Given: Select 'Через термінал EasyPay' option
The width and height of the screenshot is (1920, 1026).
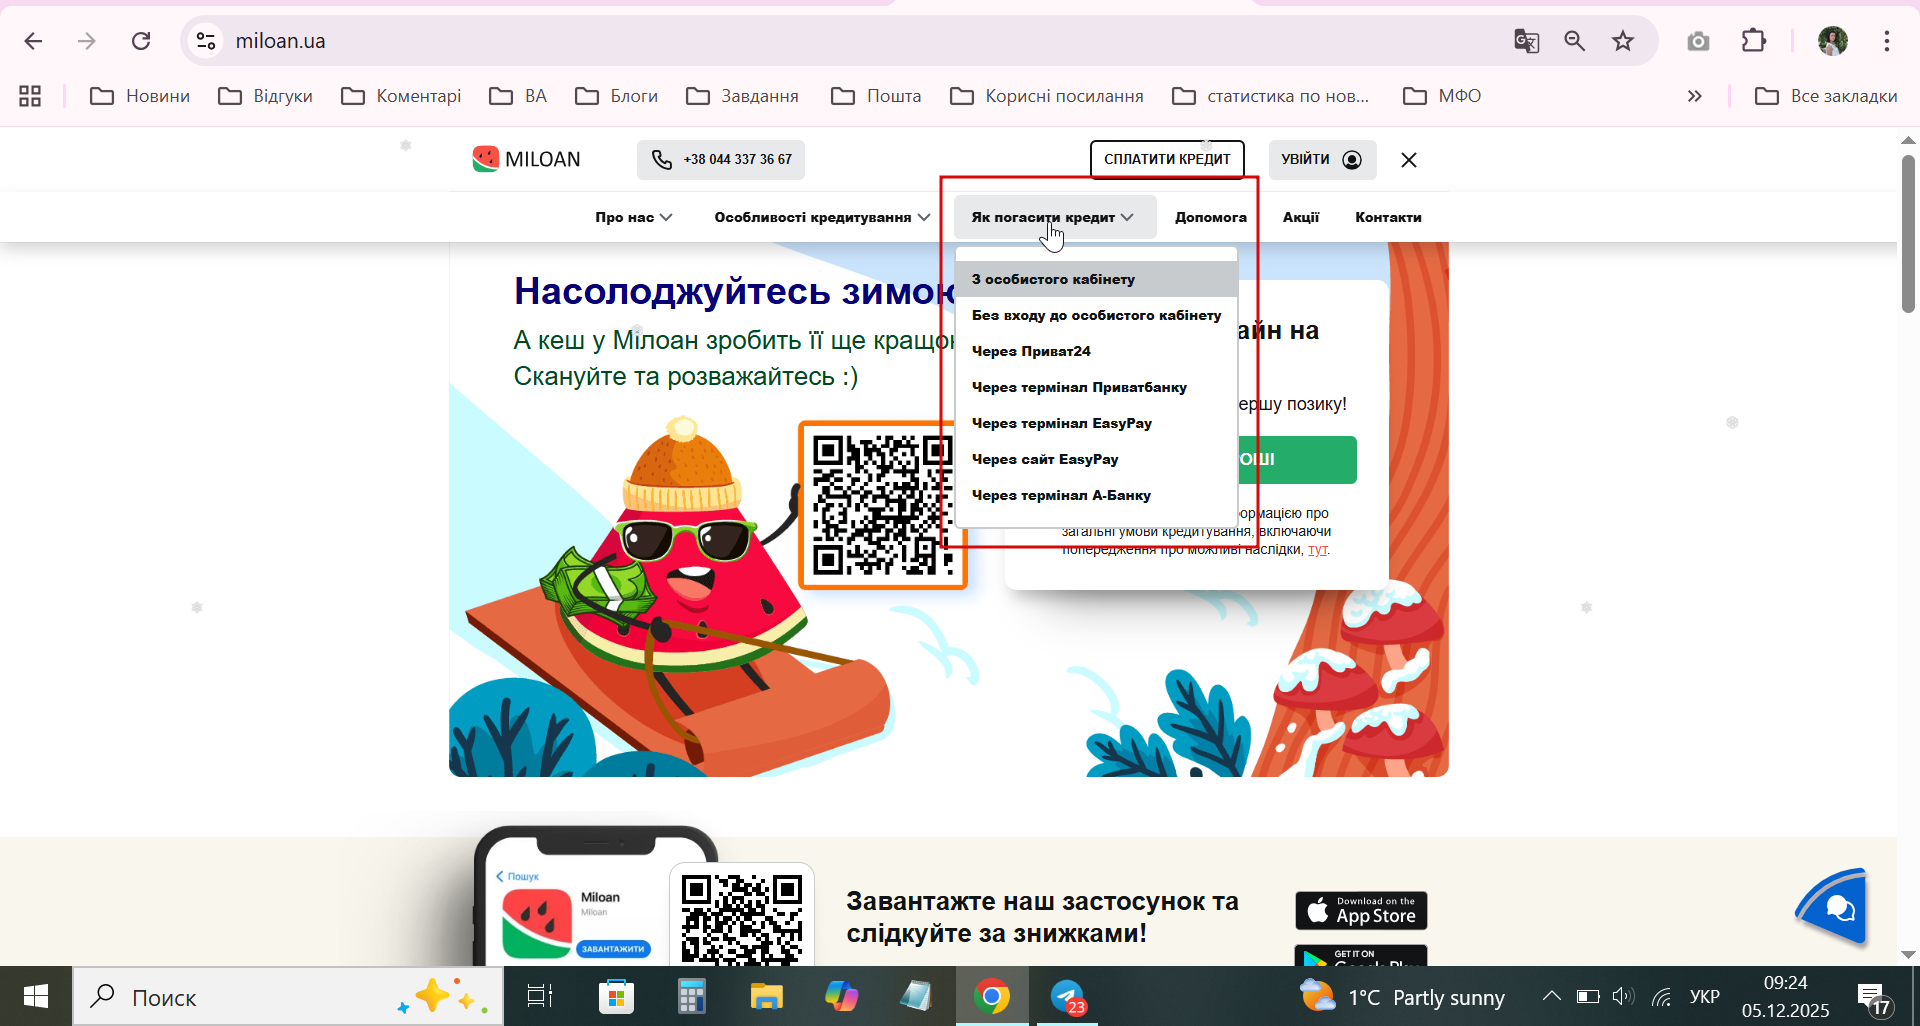Looking at the screenshot, I should (x=1096, y=423).
